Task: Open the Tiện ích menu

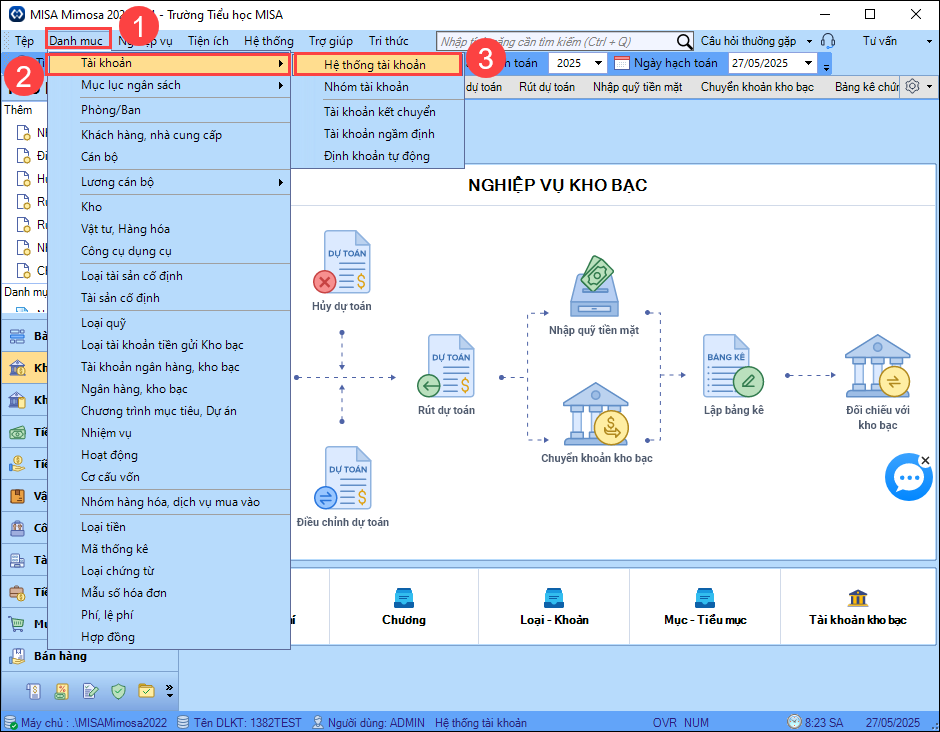Action: point(208,41)
